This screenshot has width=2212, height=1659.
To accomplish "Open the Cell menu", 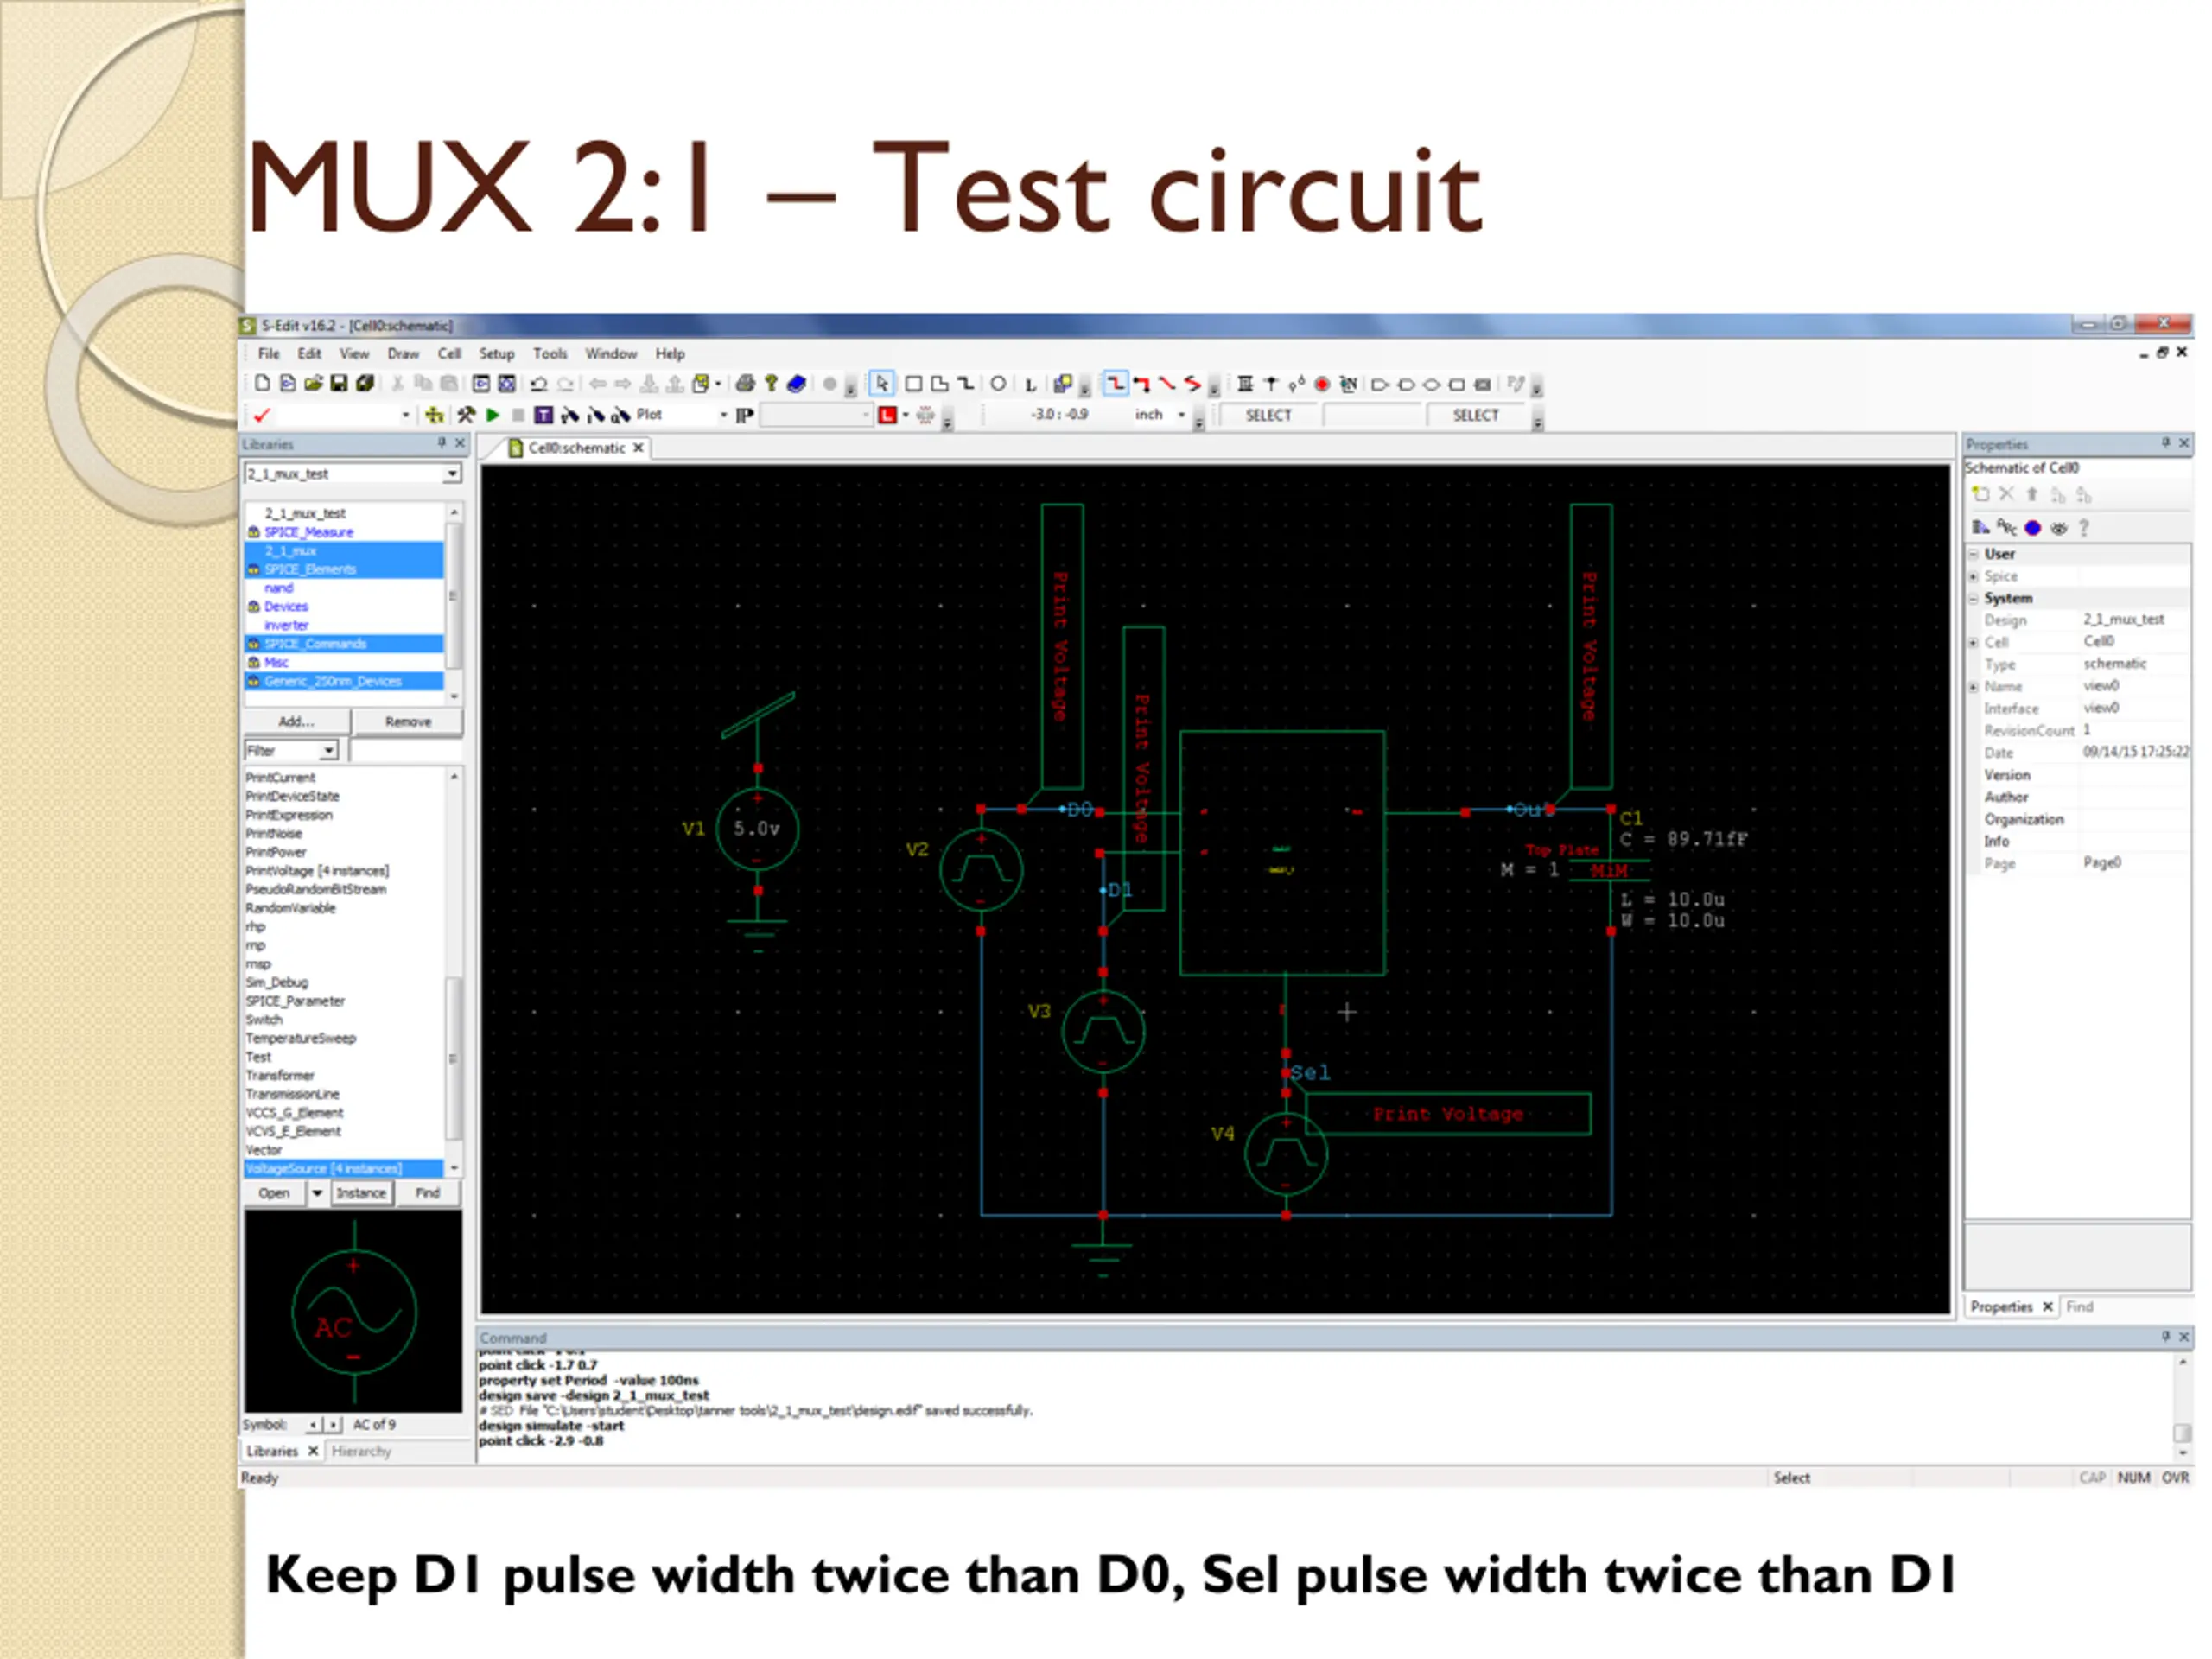I will (x=449, y=354).
